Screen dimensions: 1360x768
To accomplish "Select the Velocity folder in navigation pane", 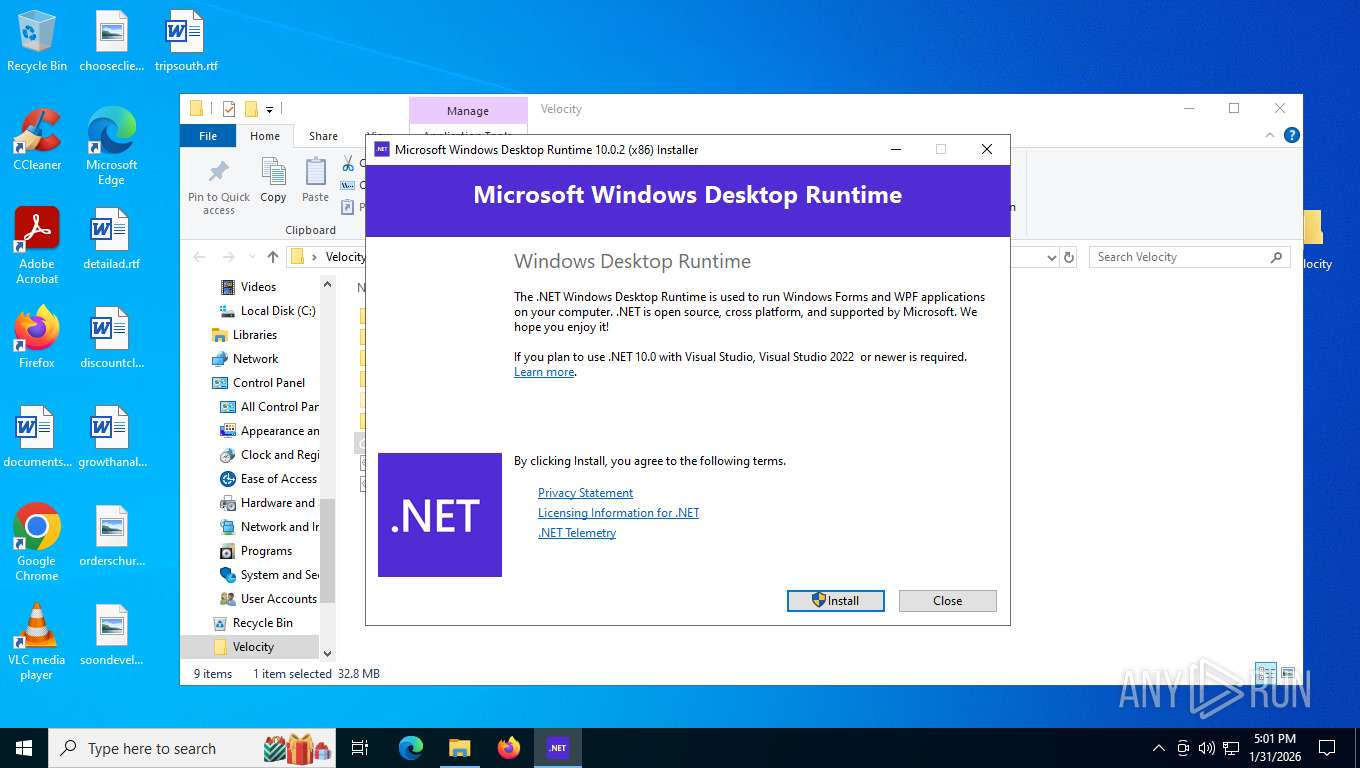I will click(x=250, y=647).
